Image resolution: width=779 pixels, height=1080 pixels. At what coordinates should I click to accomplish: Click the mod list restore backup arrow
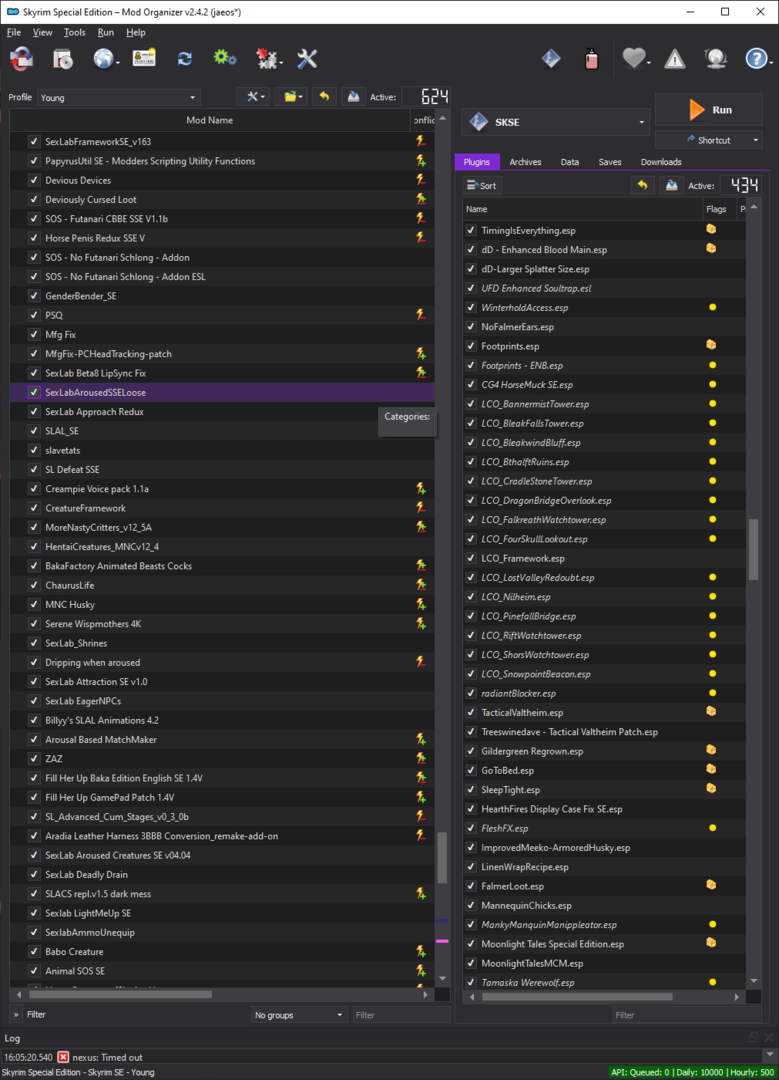tap(324, 97)
